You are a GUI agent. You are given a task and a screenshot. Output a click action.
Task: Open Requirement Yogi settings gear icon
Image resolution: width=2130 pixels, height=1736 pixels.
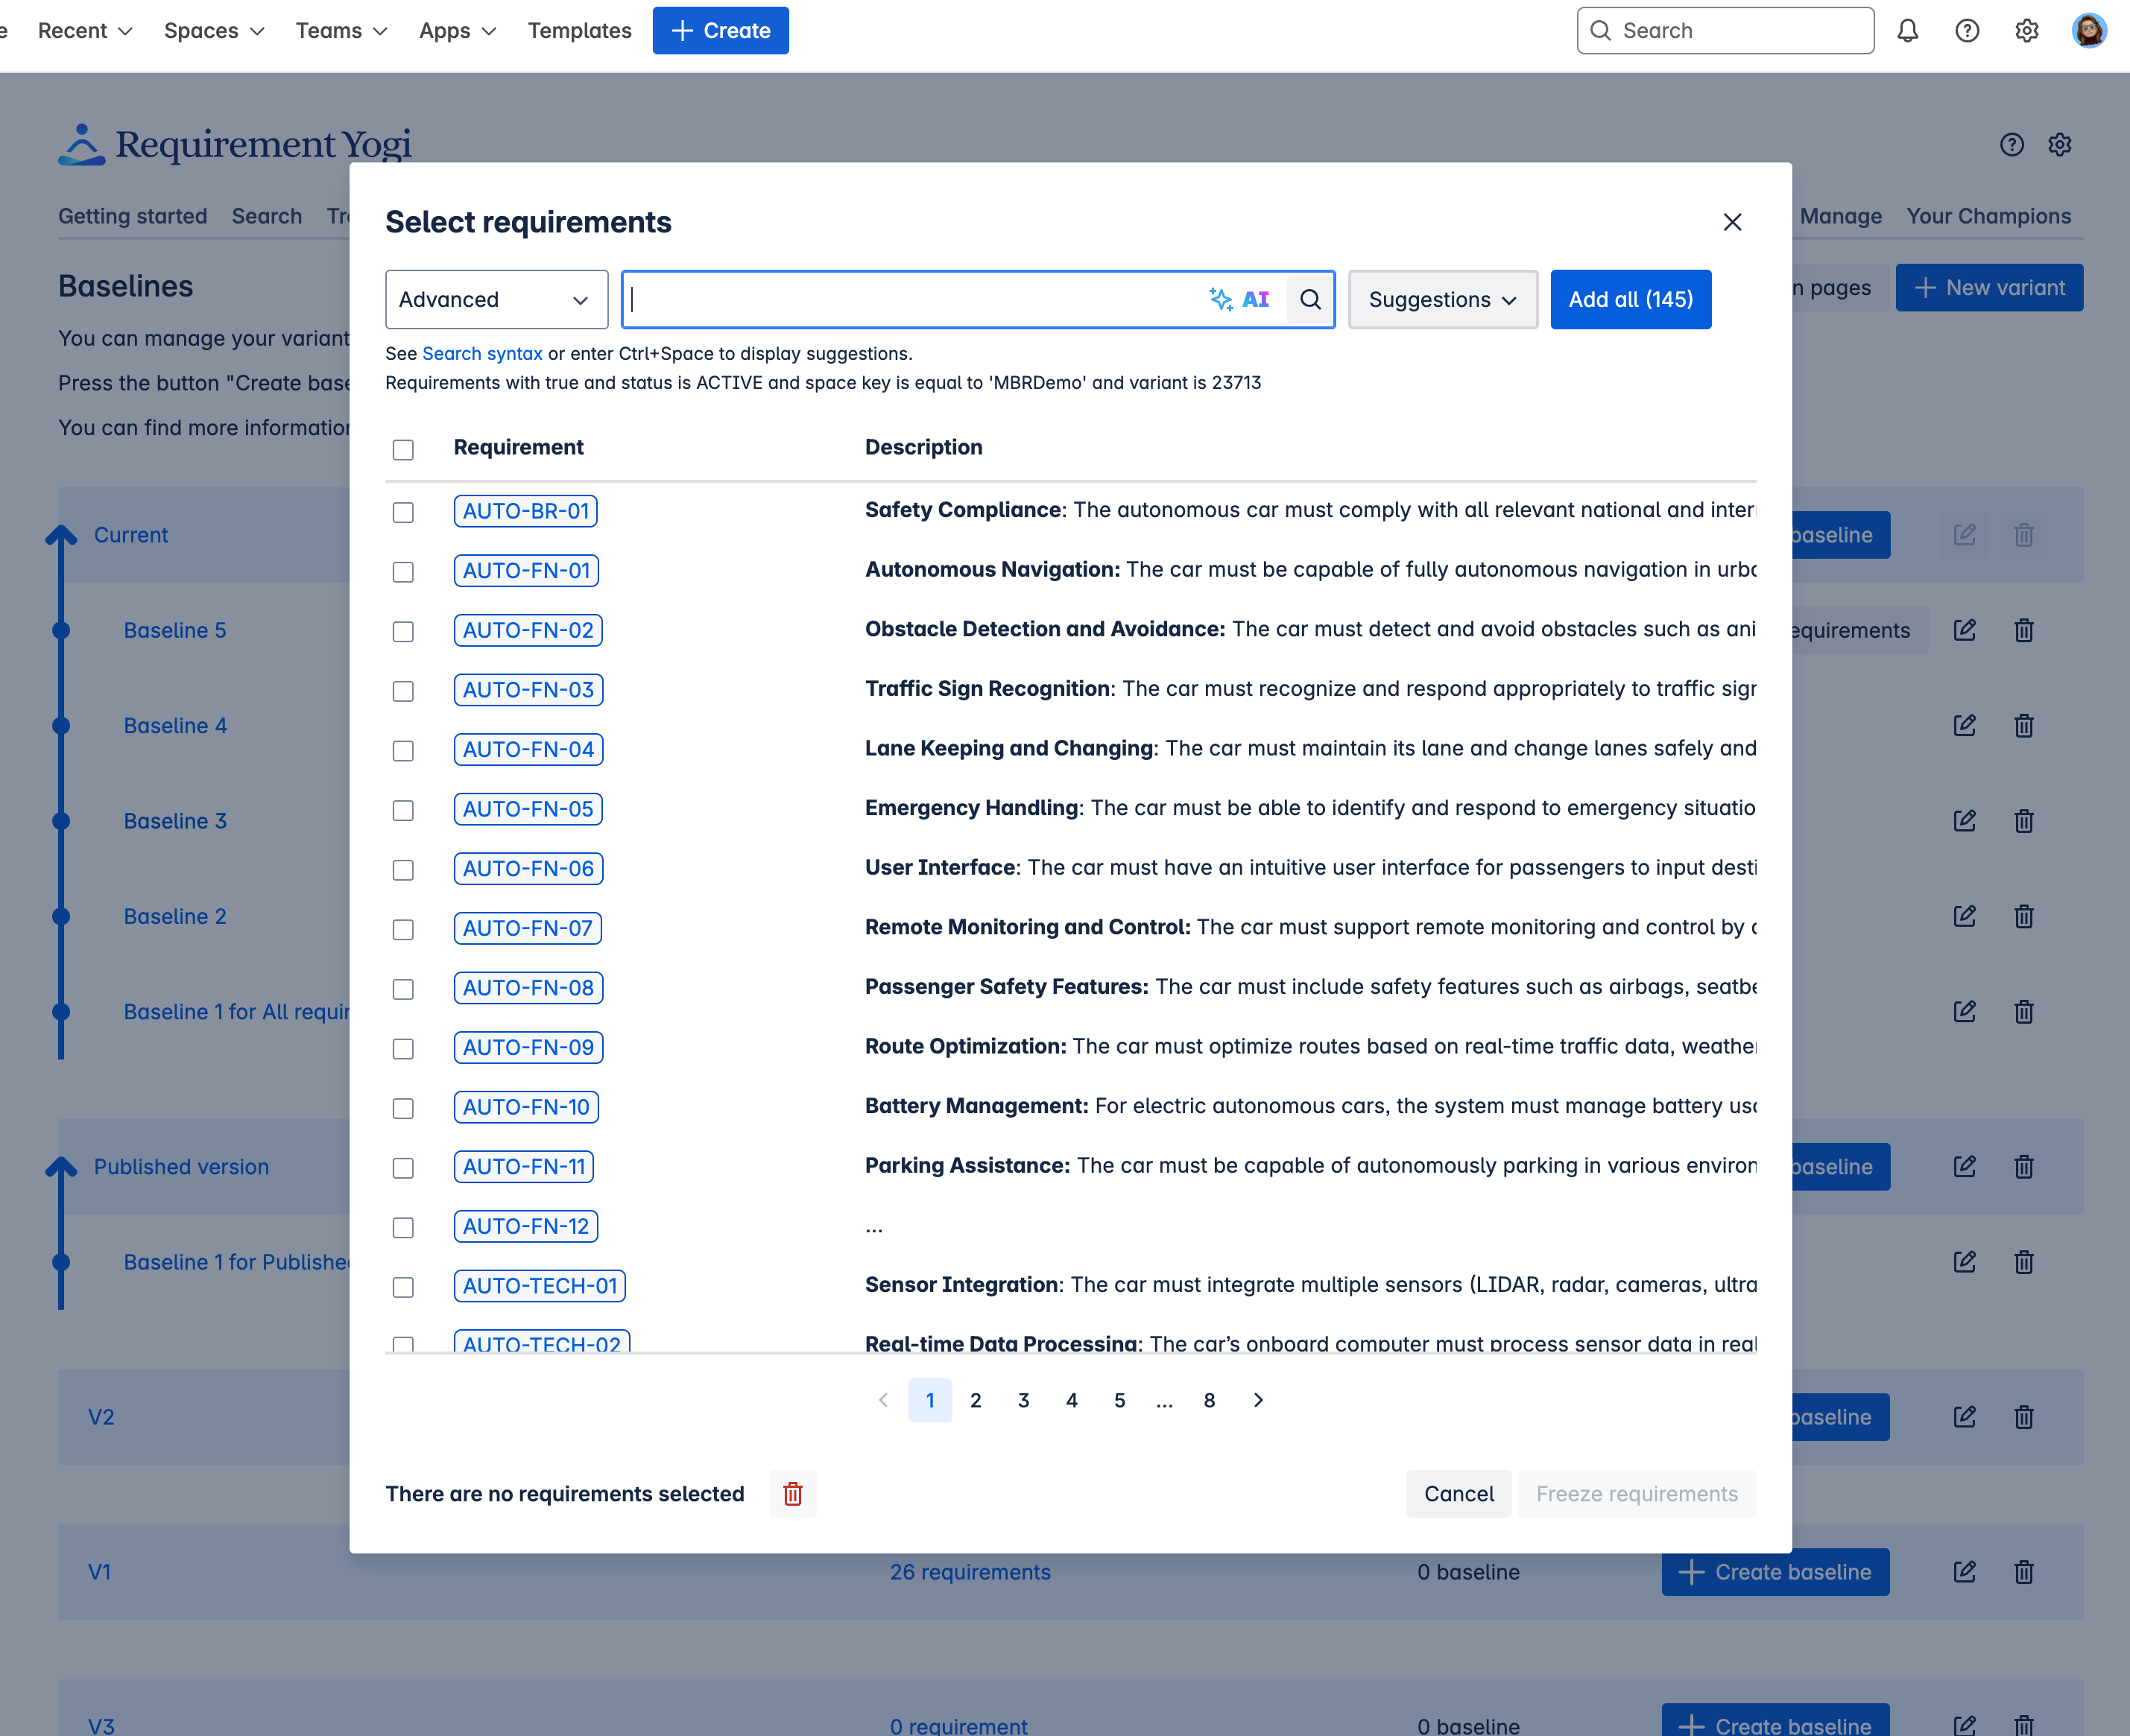(x=2059, y=145)
